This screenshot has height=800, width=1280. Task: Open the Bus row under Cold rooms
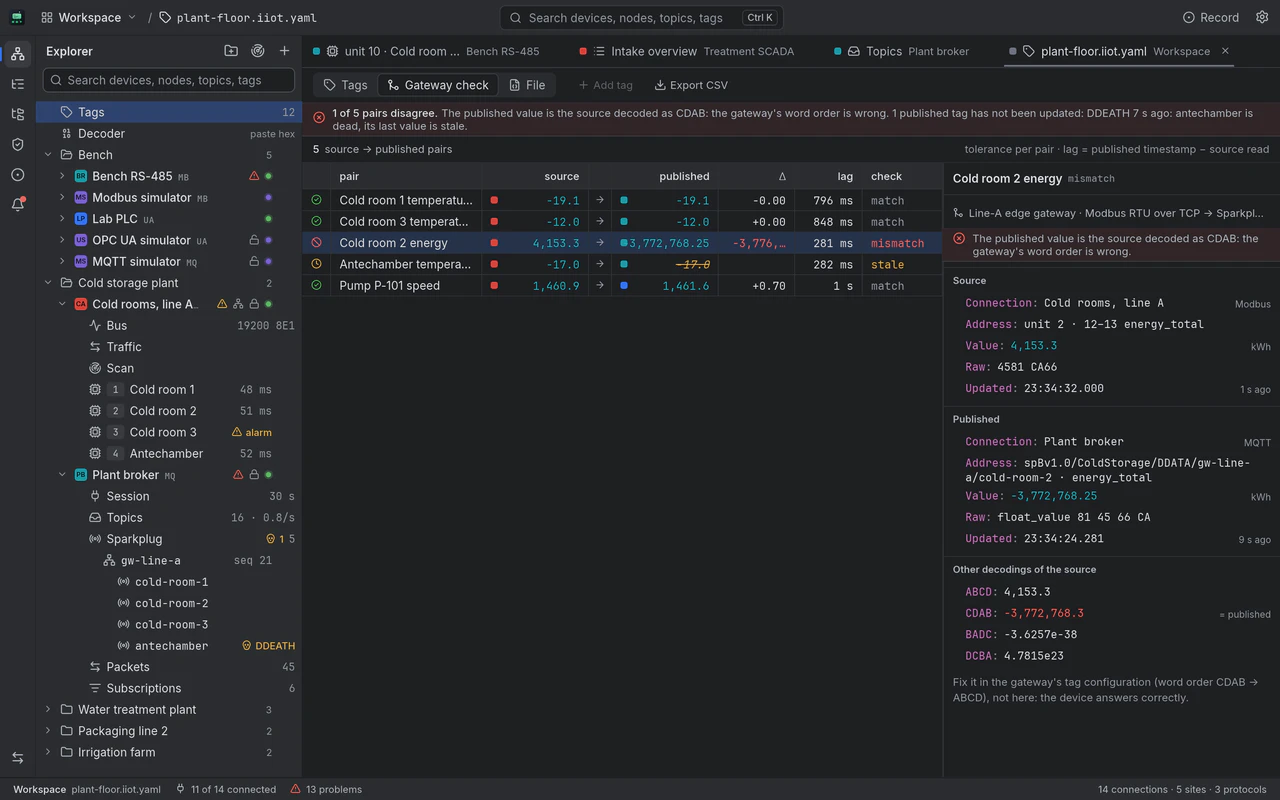(169, 325)
